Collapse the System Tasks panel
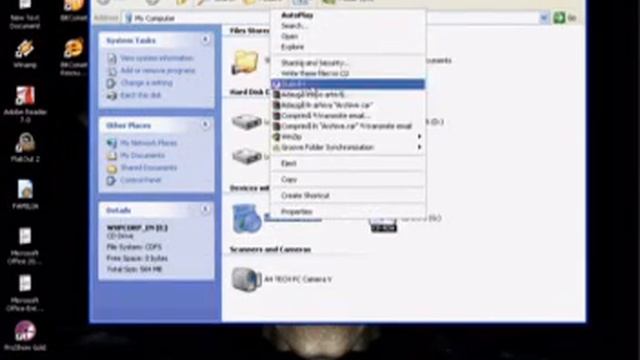The image size is (640, 360). click(205, 40)
